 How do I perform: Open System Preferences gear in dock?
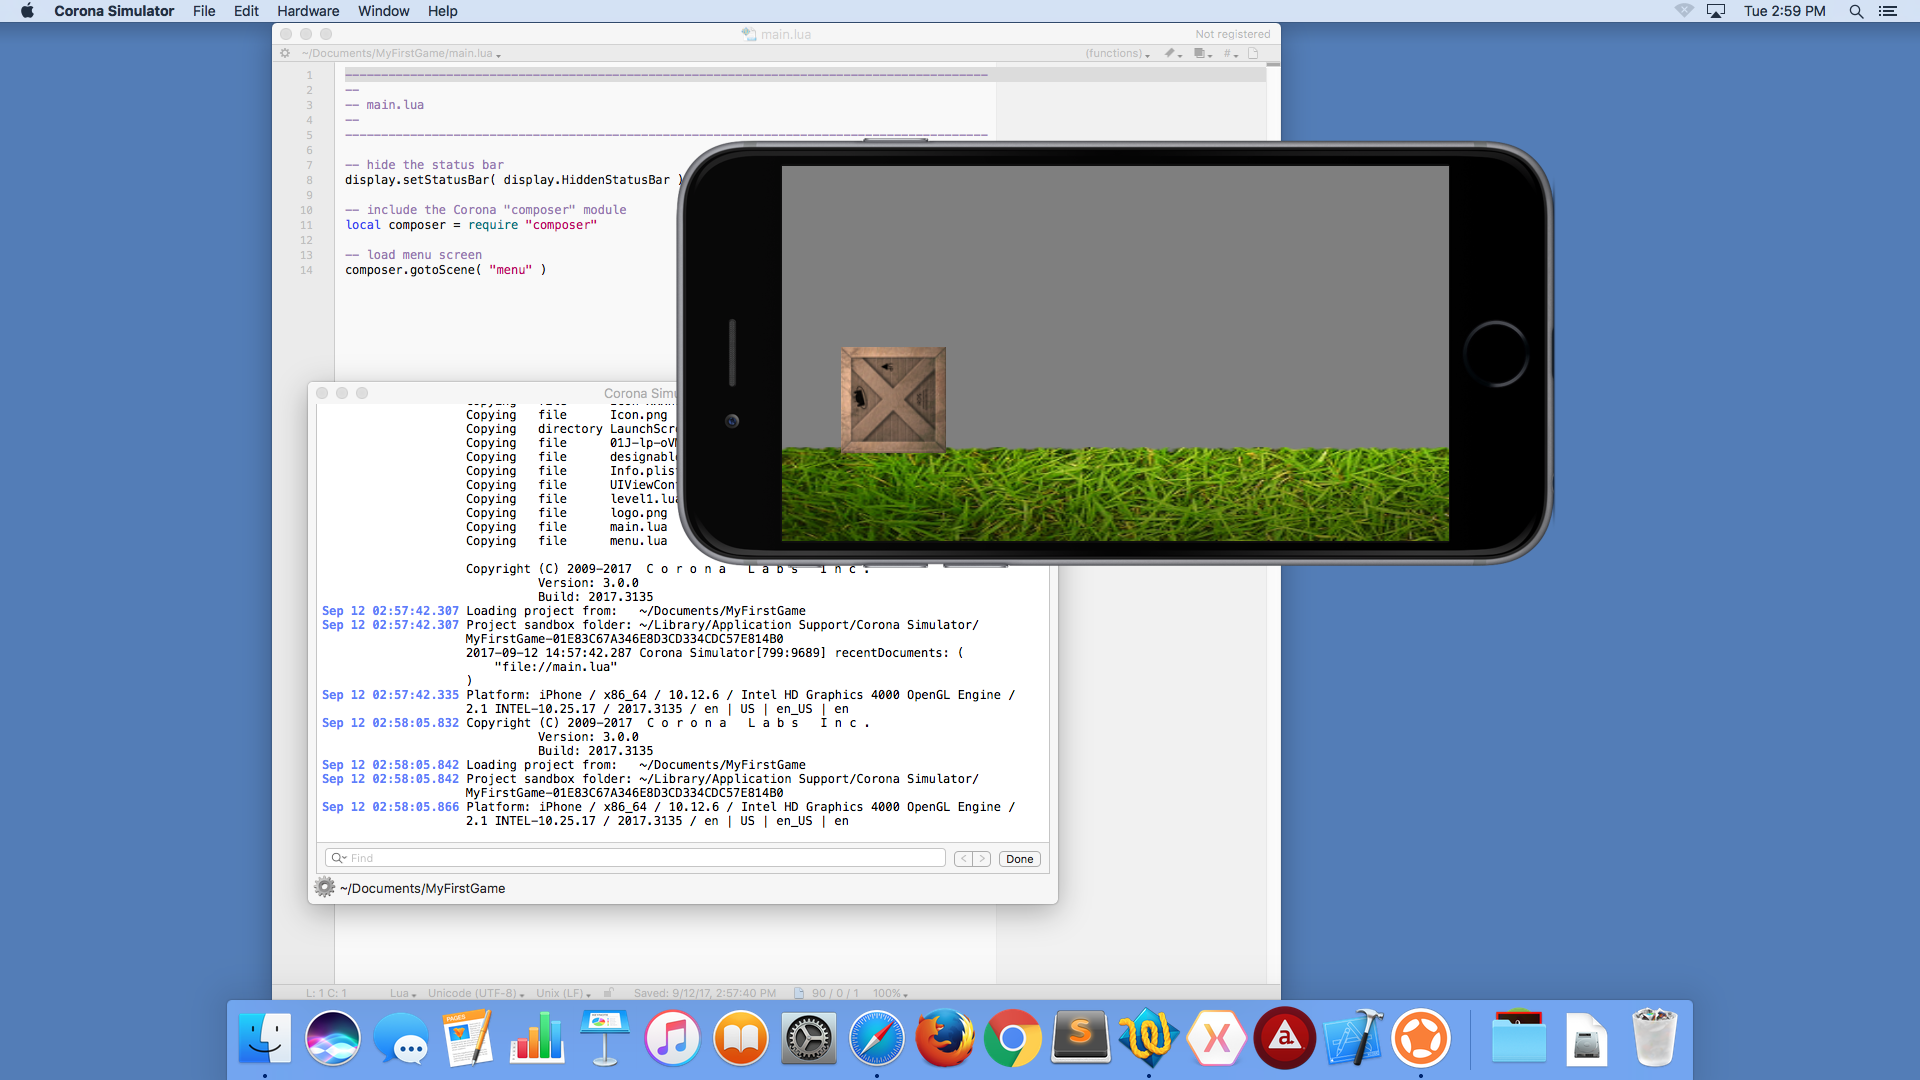809,1038
